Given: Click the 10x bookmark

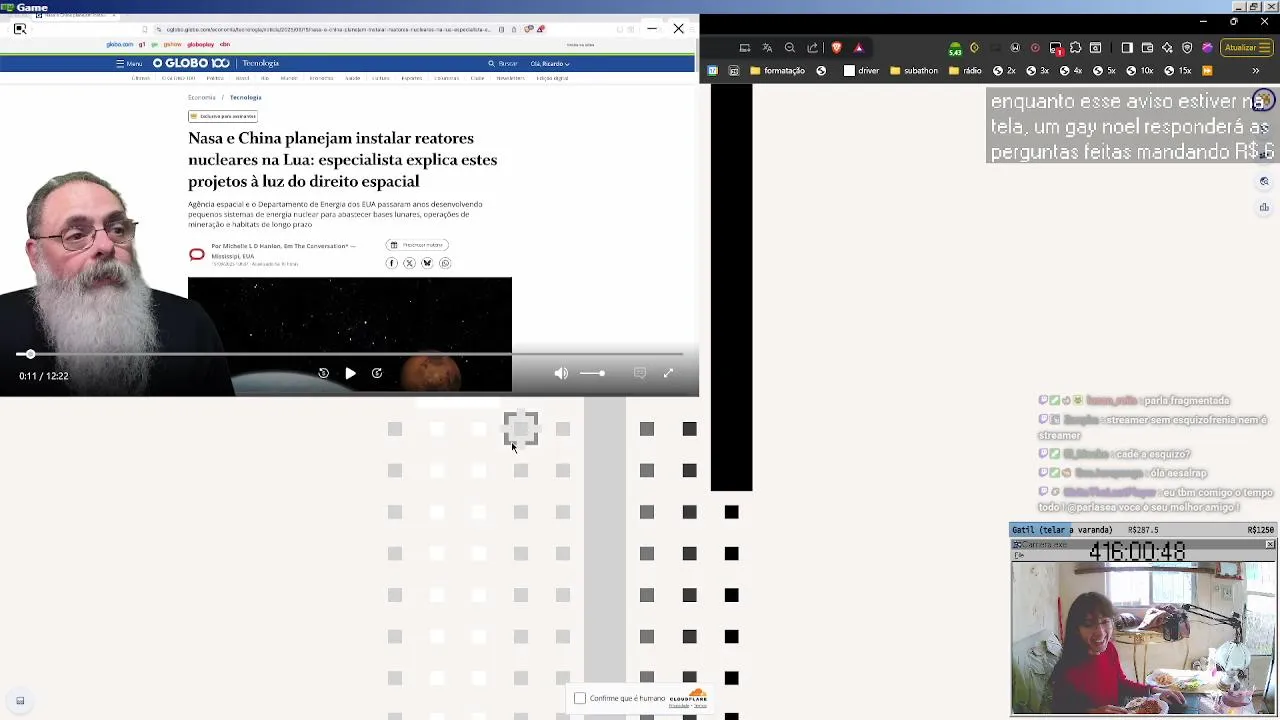Looking at the screenshot, I should tap(1139, 71).
